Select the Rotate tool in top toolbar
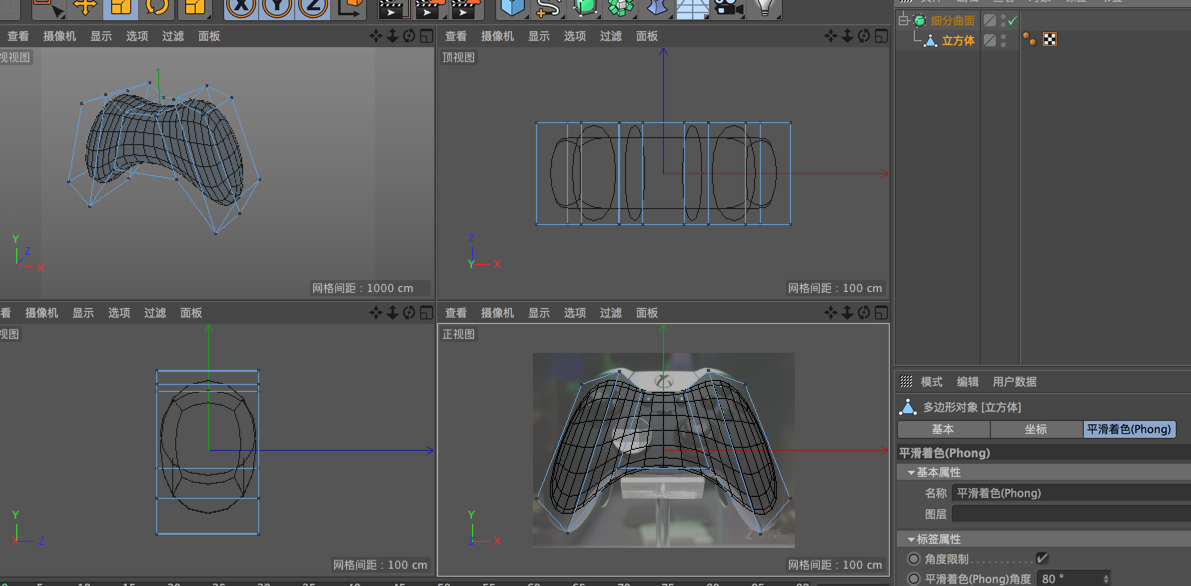Viewport: 1191px width, 586px height. click(157, 7)
